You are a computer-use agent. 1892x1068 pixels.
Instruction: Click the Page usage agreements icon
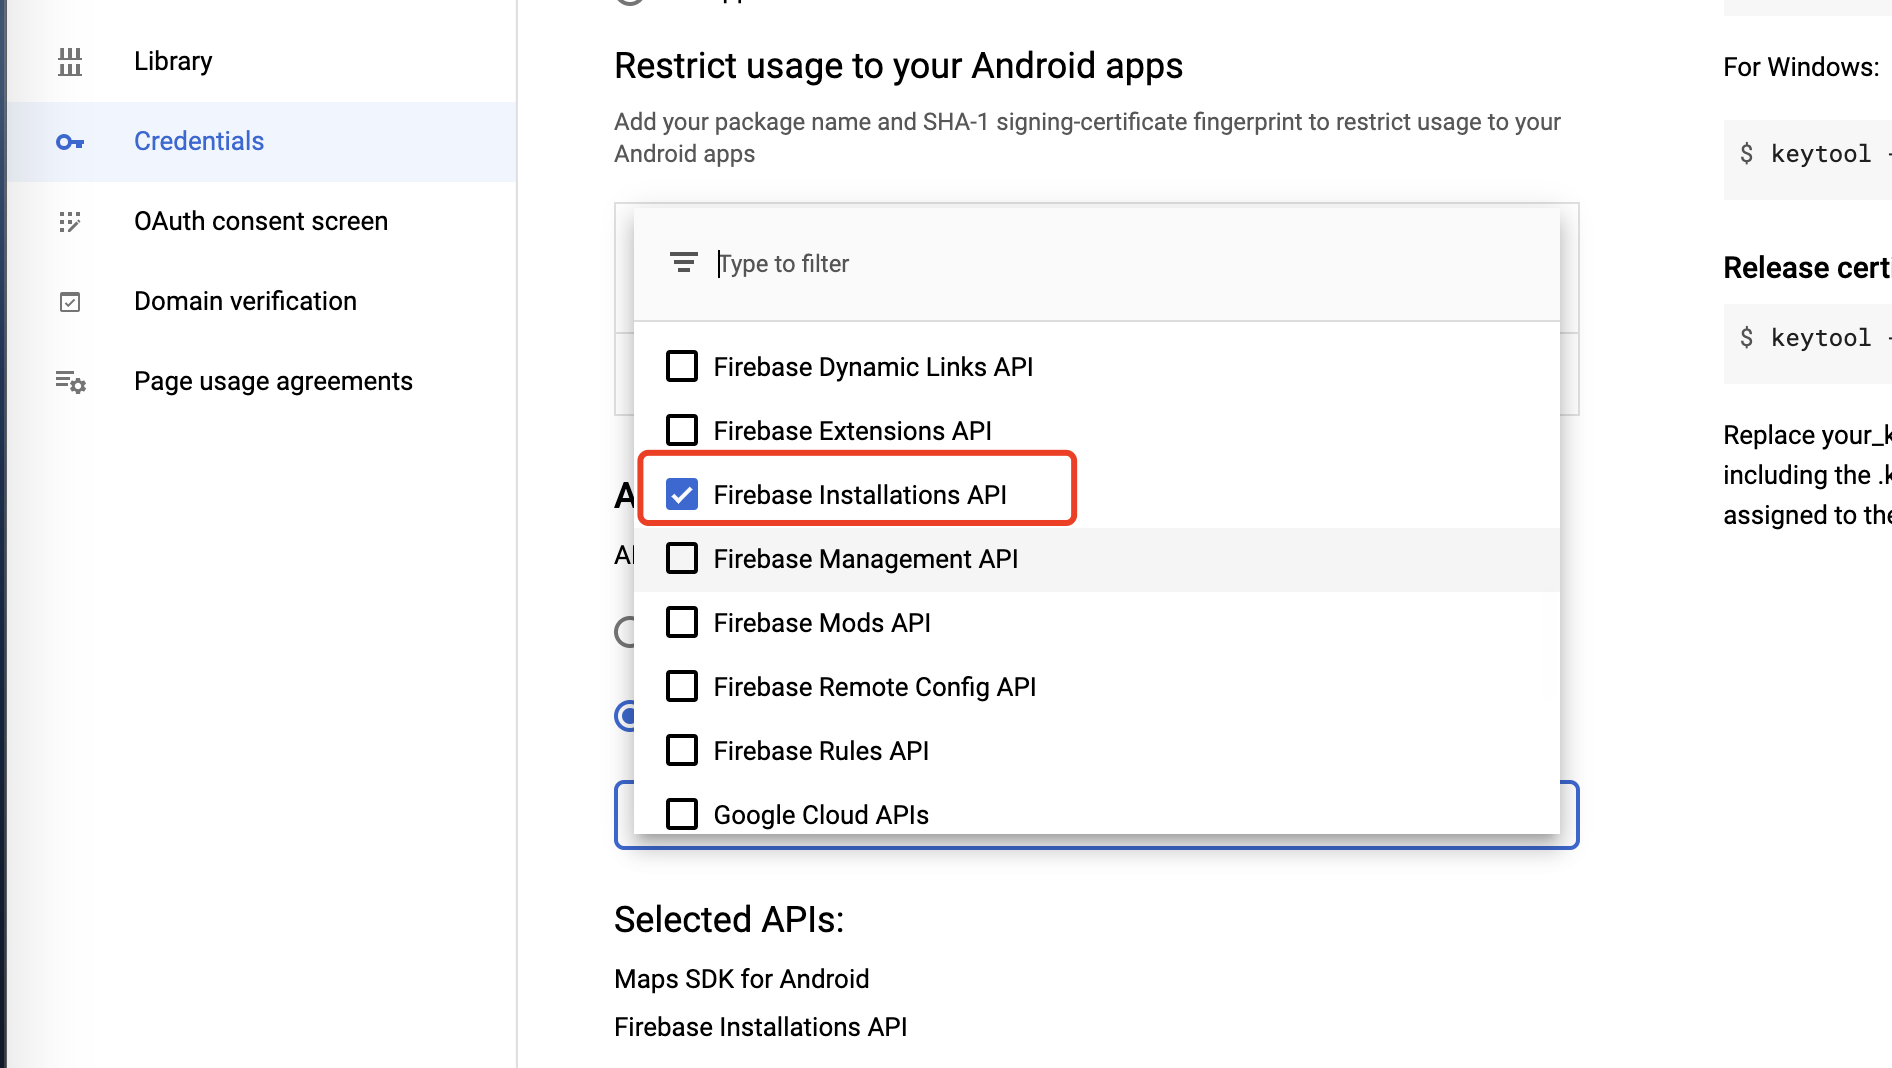click(70, 382)
